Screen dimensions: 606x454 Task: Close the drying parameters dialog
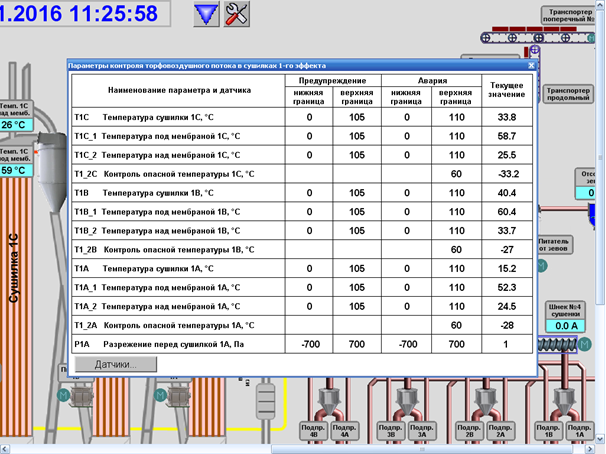(532, 65)
